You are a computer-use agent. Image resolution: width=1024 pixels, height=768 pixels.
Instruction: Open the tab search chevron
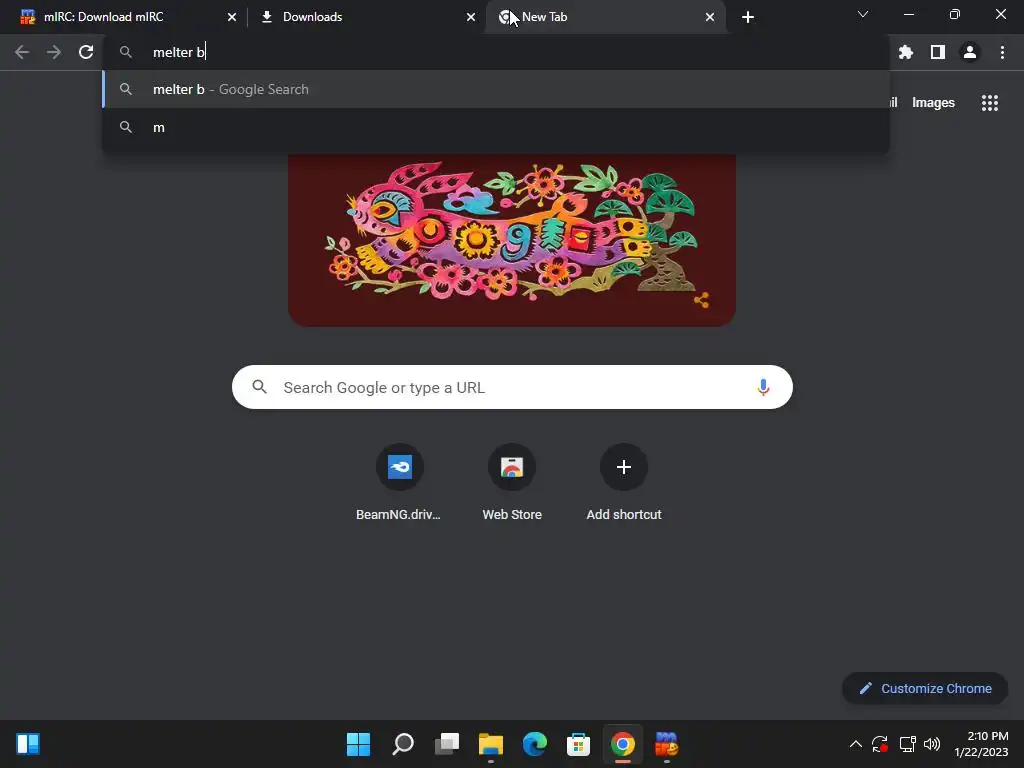(863, 14)
